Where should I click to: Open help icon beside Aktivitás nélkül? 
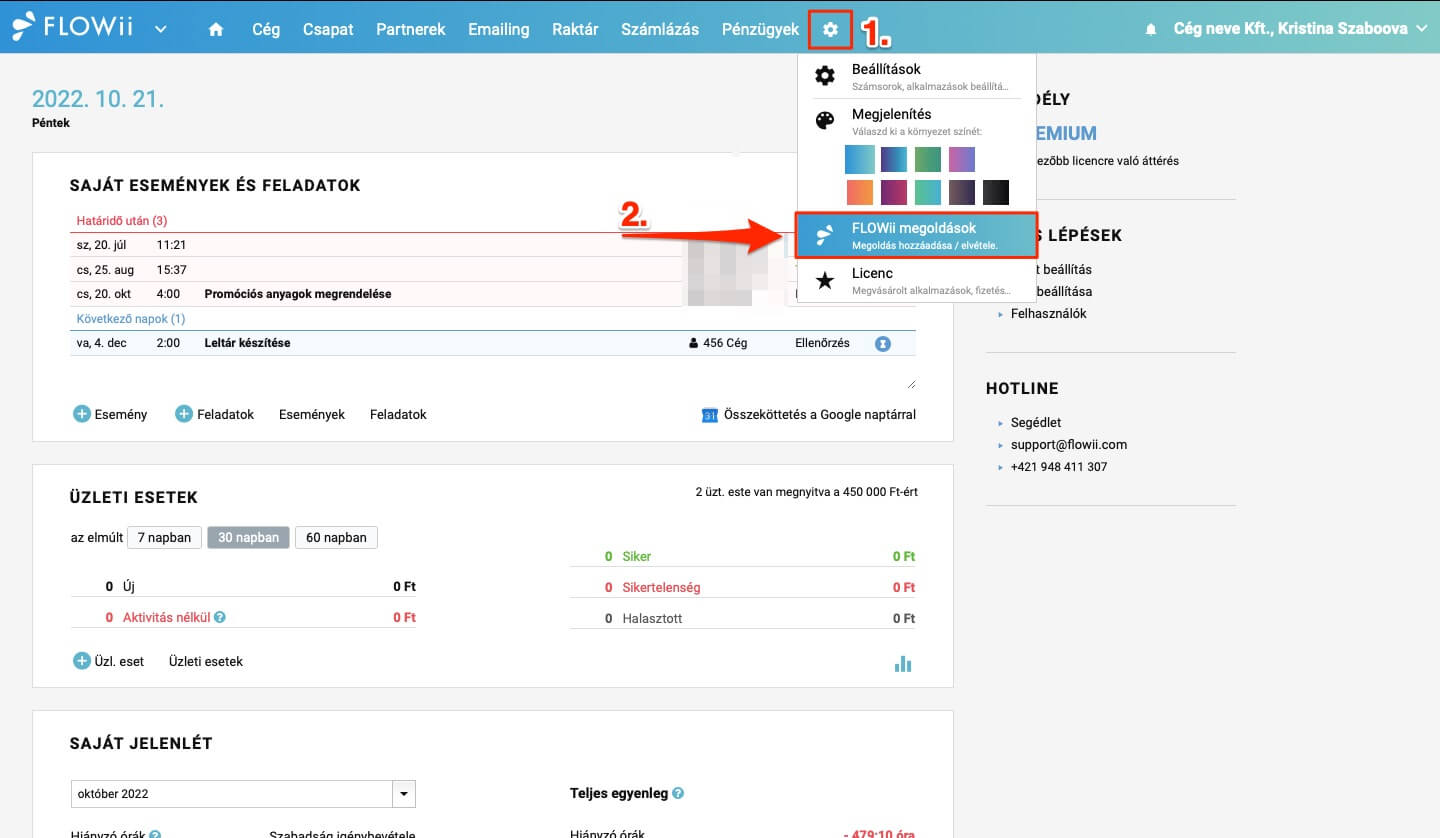coord(220,617)
